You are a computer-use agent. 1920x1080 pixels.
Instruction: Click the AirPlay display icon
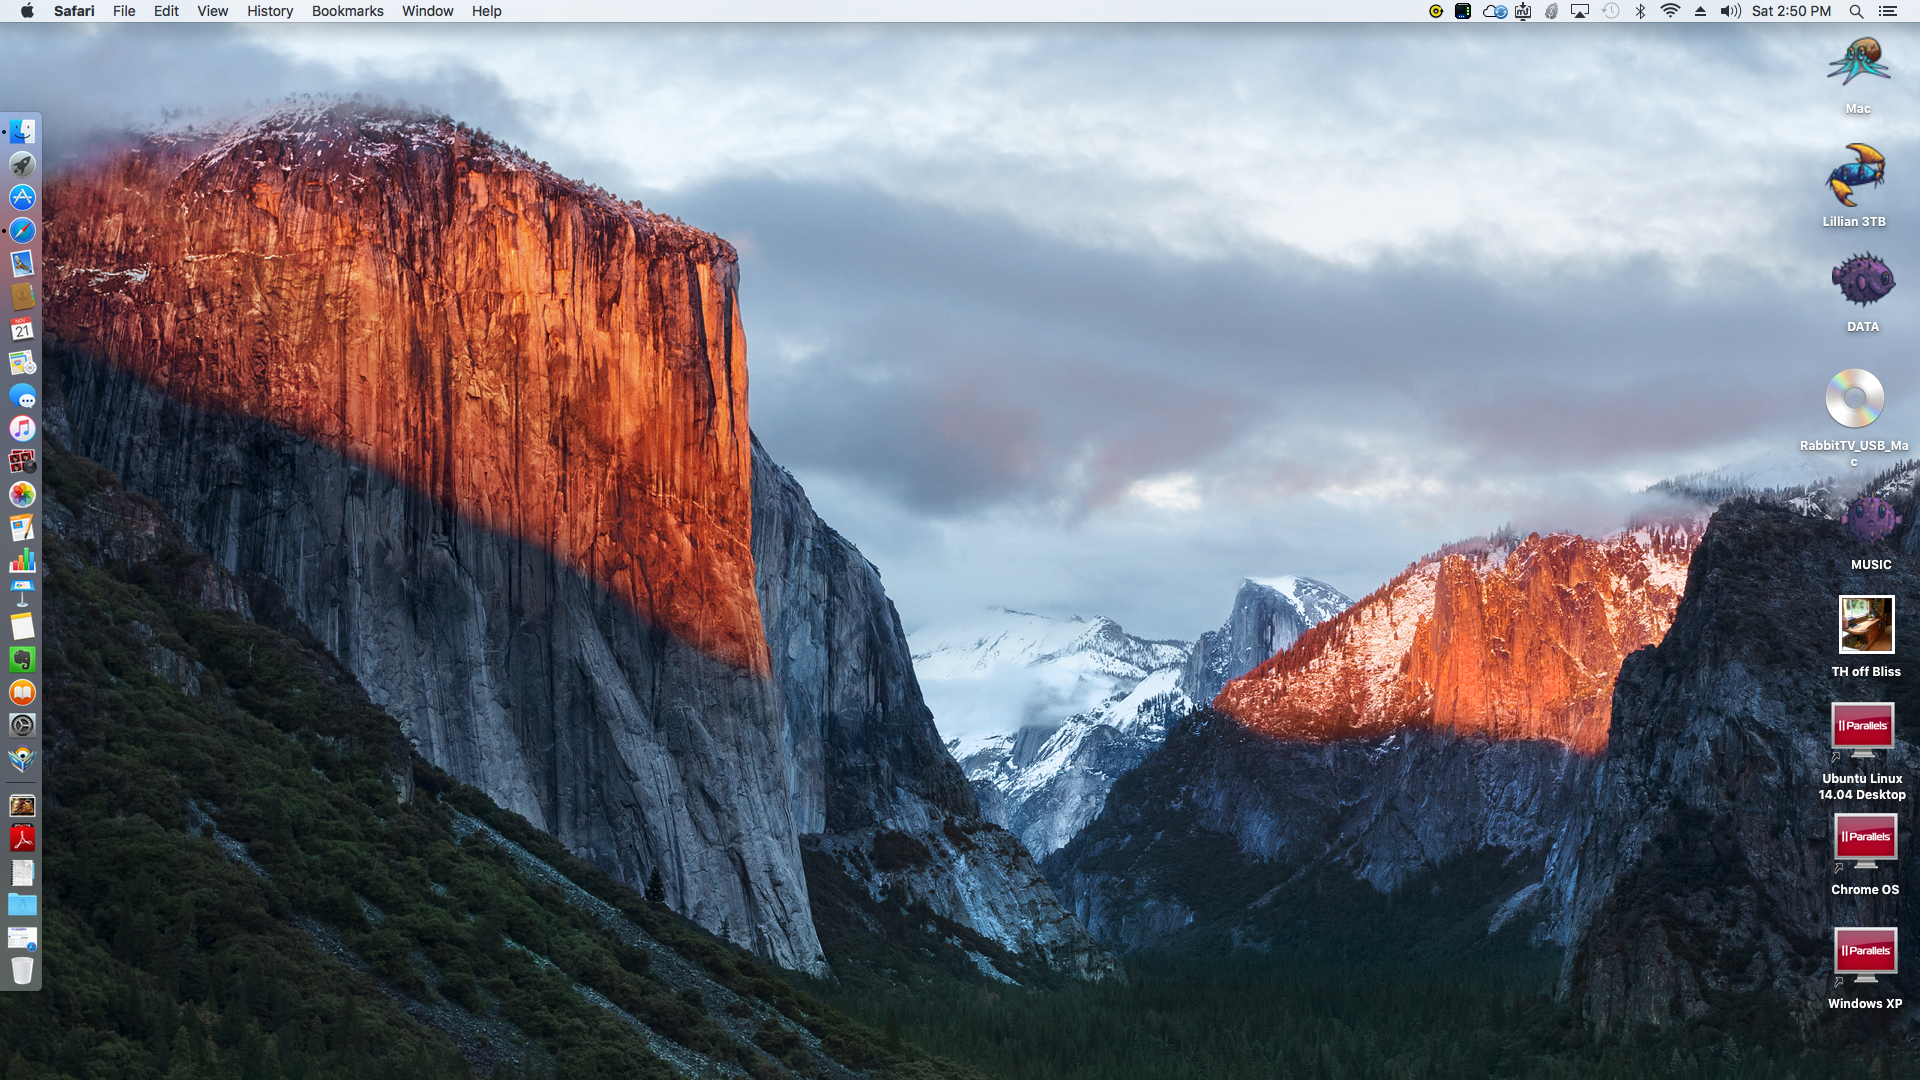pyautogui.click(x=1580, y=11)
